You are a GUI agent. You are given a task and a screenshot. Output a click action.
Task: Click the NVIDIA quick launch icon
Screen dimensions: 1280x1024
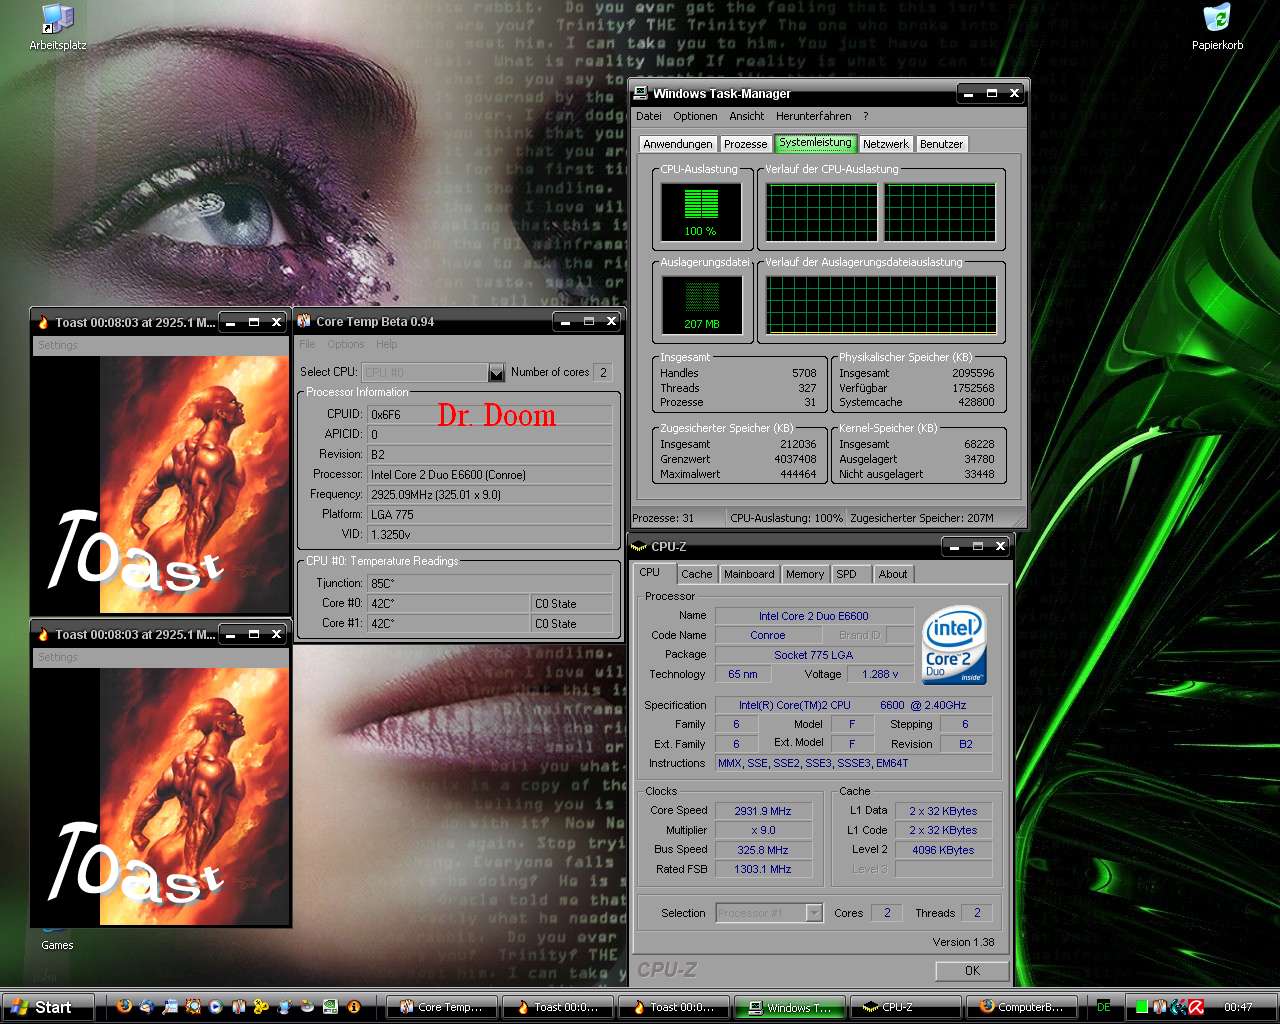330,1006
